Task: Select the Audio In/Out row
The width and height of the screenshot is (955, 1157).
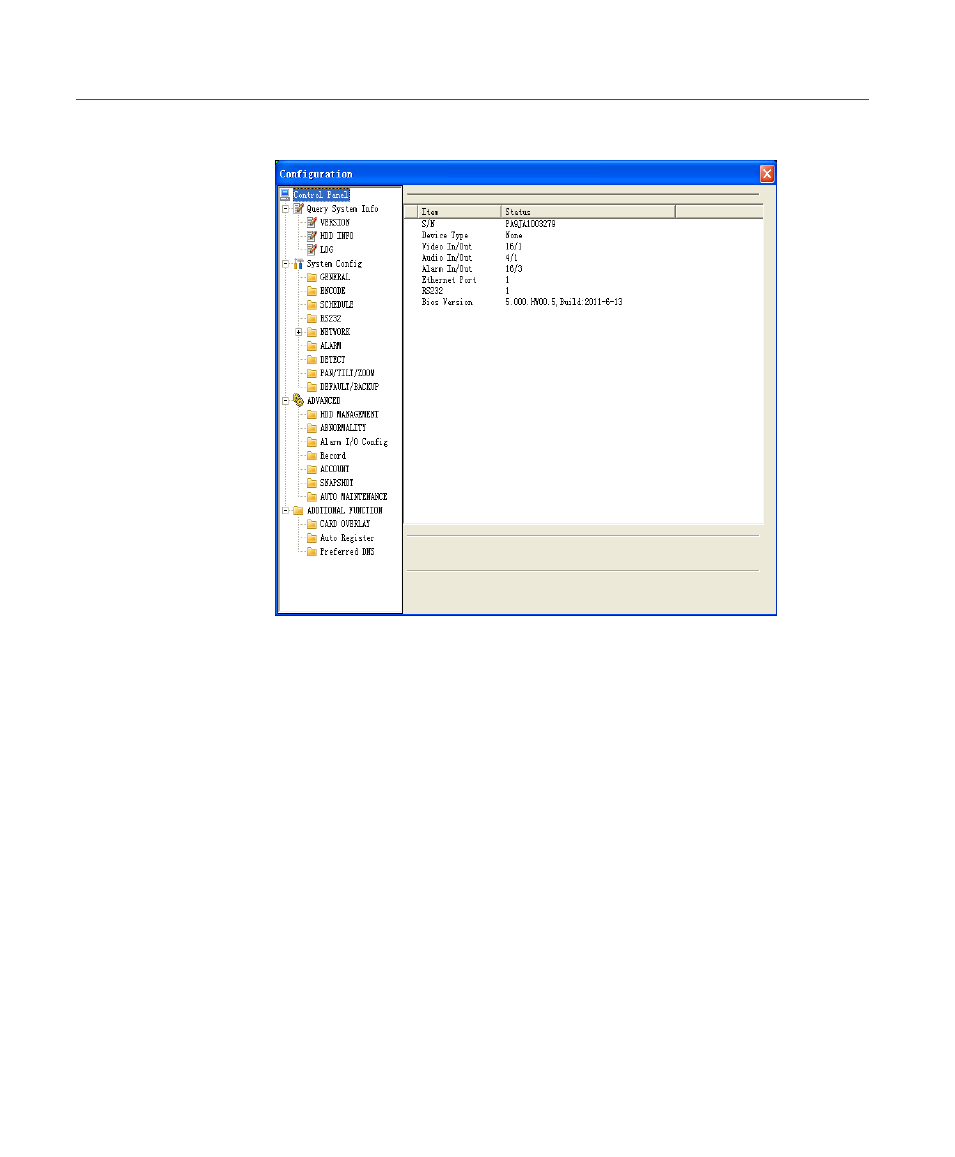Action: (x=583, y=258)
